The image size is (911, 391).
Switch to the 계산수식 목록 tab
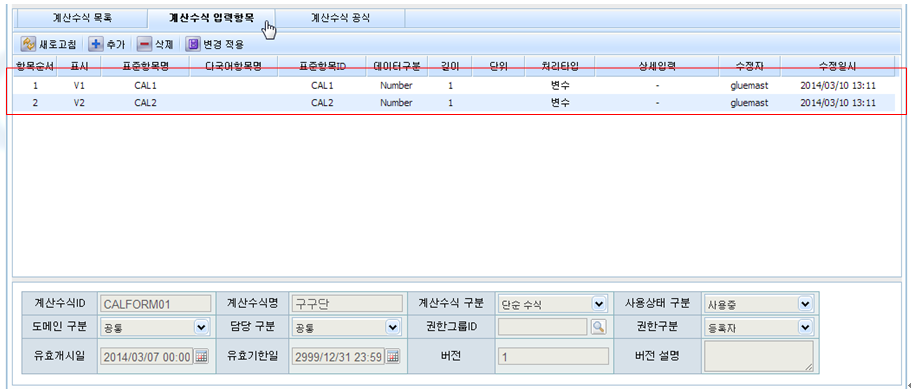(83, 18)
